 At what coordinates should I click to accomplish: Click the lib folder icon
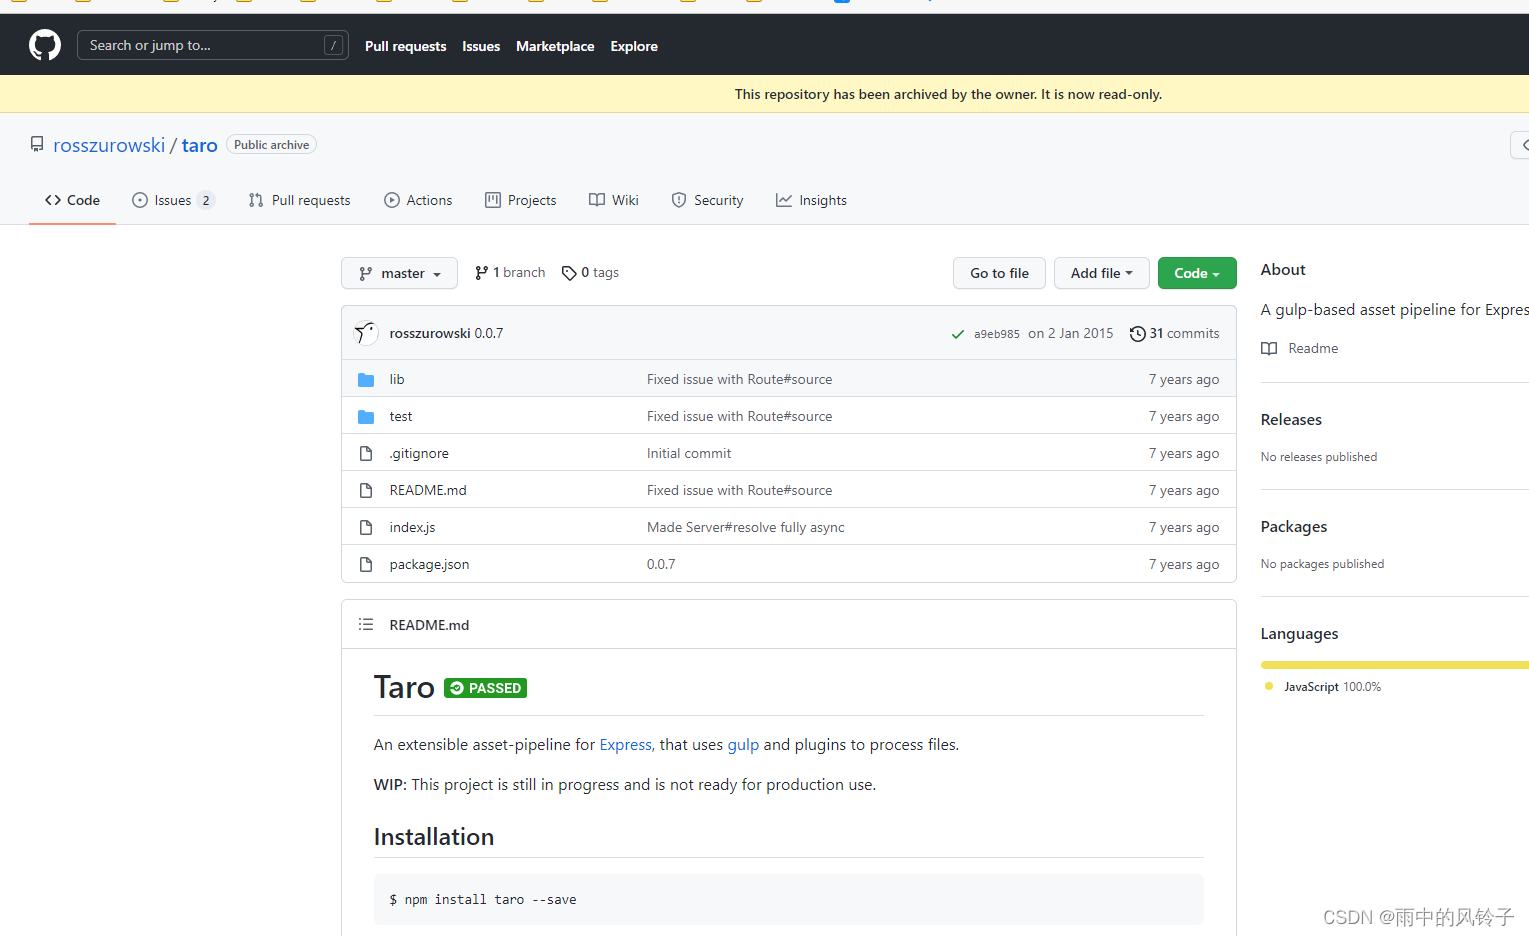[x=366, y=380]
